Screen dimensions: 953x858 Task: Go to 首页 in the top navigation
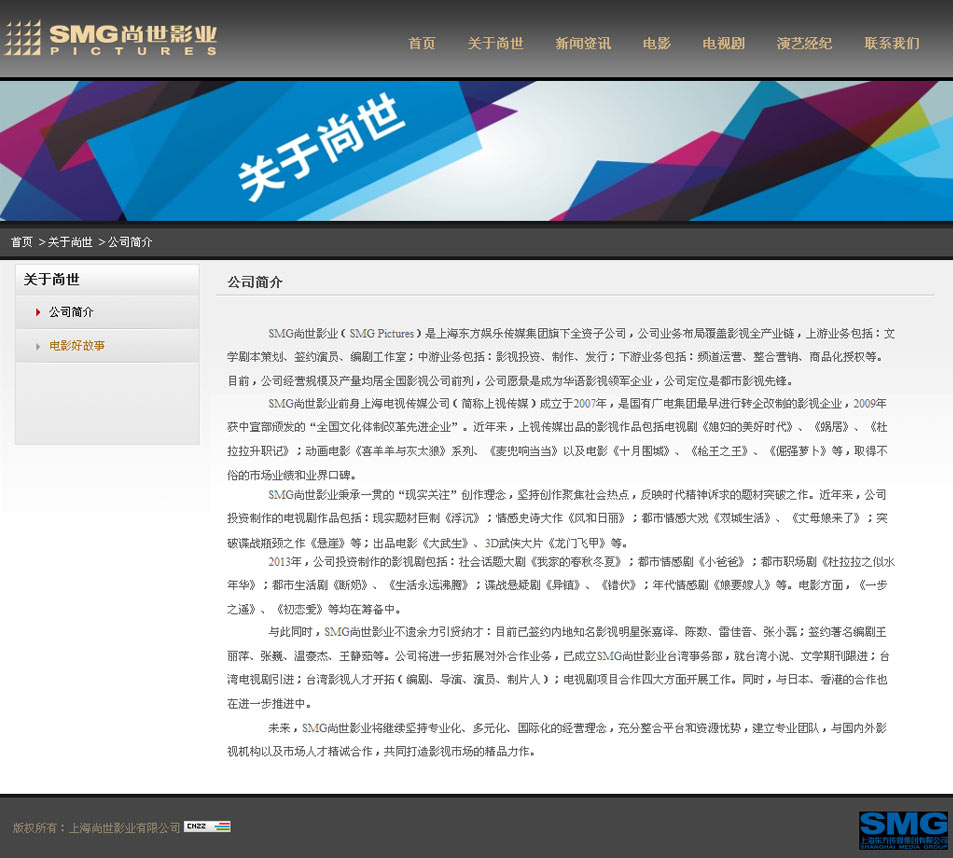[422, 43]
